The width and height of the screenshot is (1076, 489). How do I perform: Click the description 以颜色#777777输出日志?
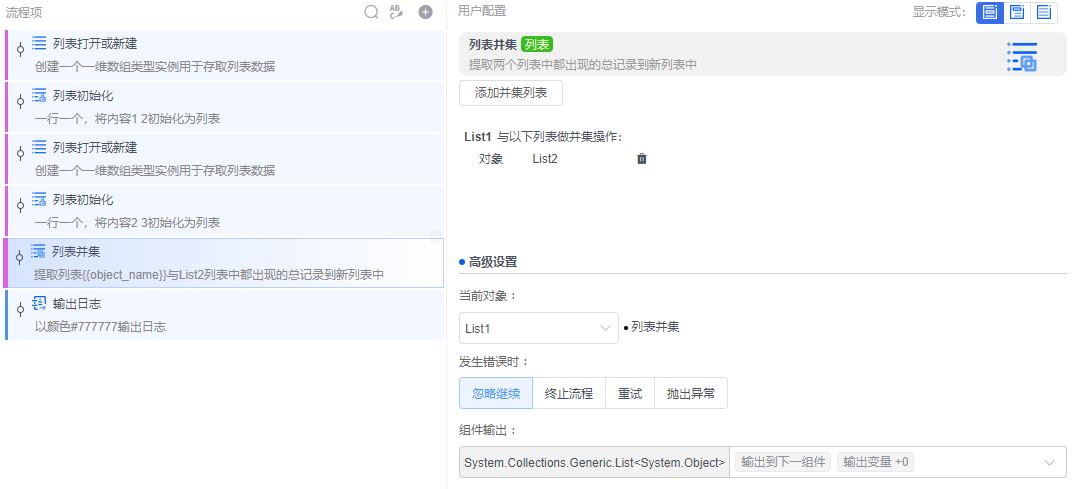[x=100, y=327]
